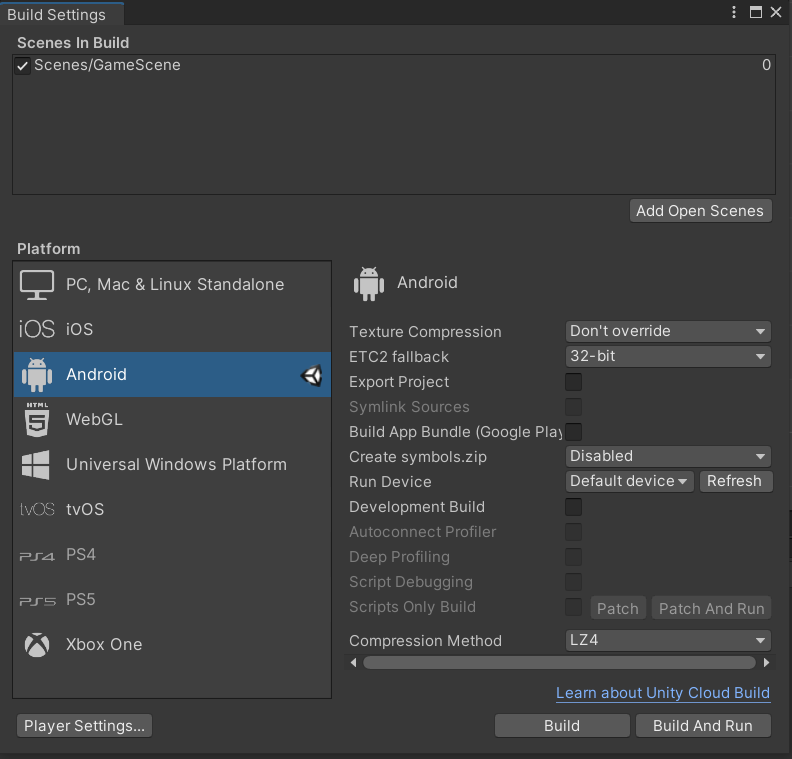This screenshot has height=759, width=792.
Task: Select Universal Windows Platform entry
Action: [x=172, y=465]
